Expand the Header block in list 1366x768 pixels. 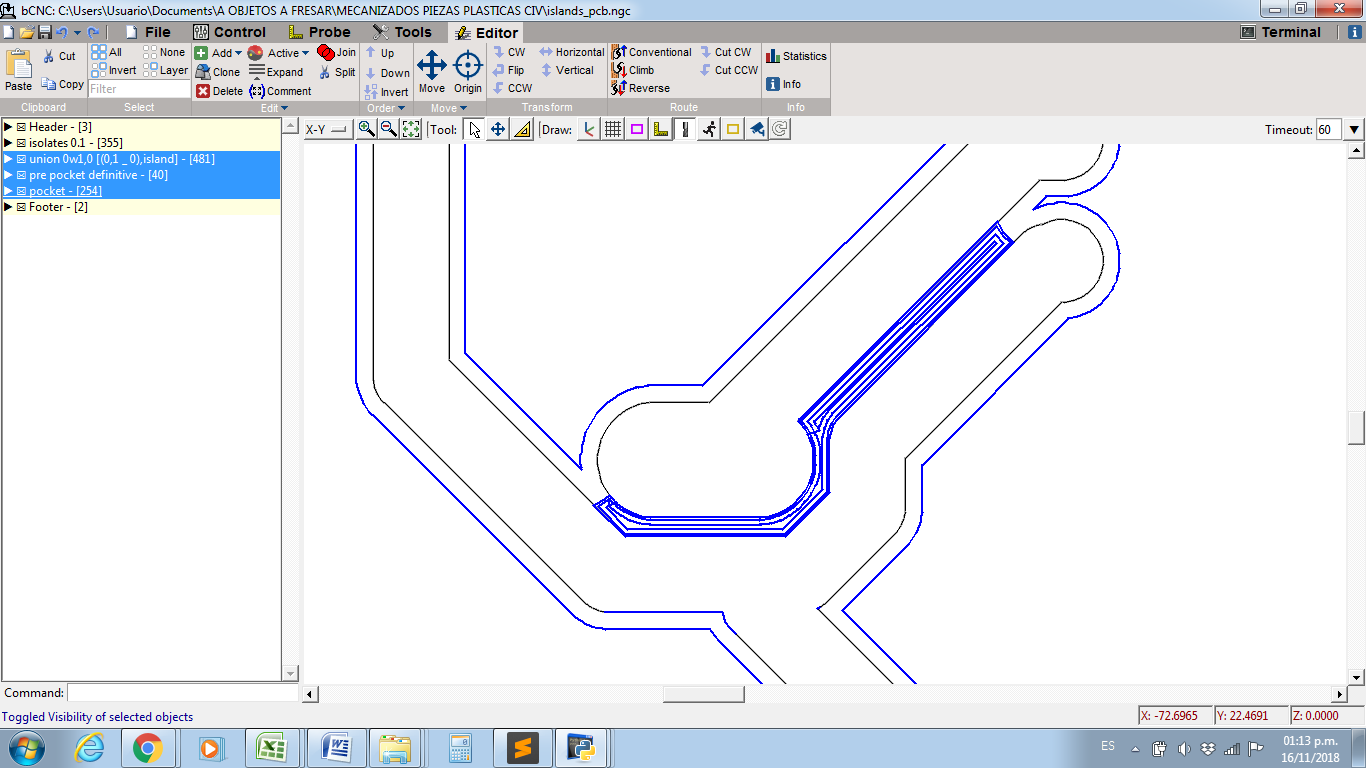tap(8, 127)
